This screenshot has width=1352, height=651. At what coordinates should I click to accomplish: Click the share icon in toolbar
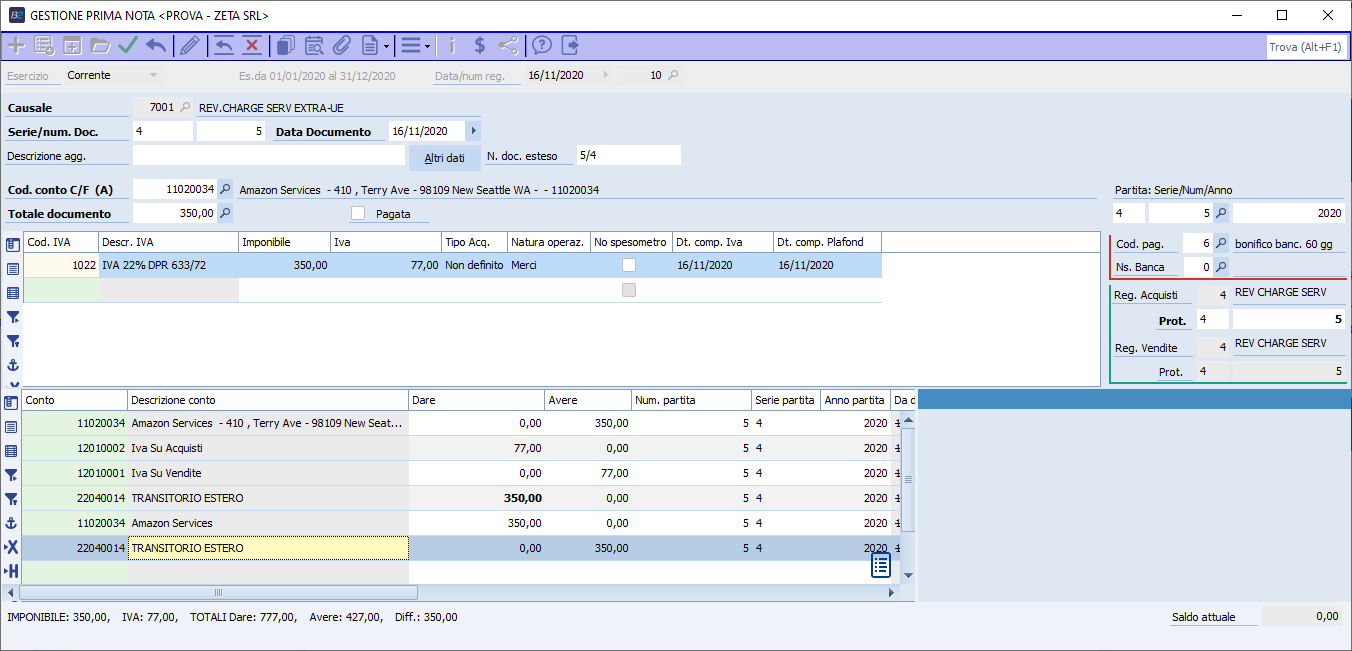tap(508, 45)
